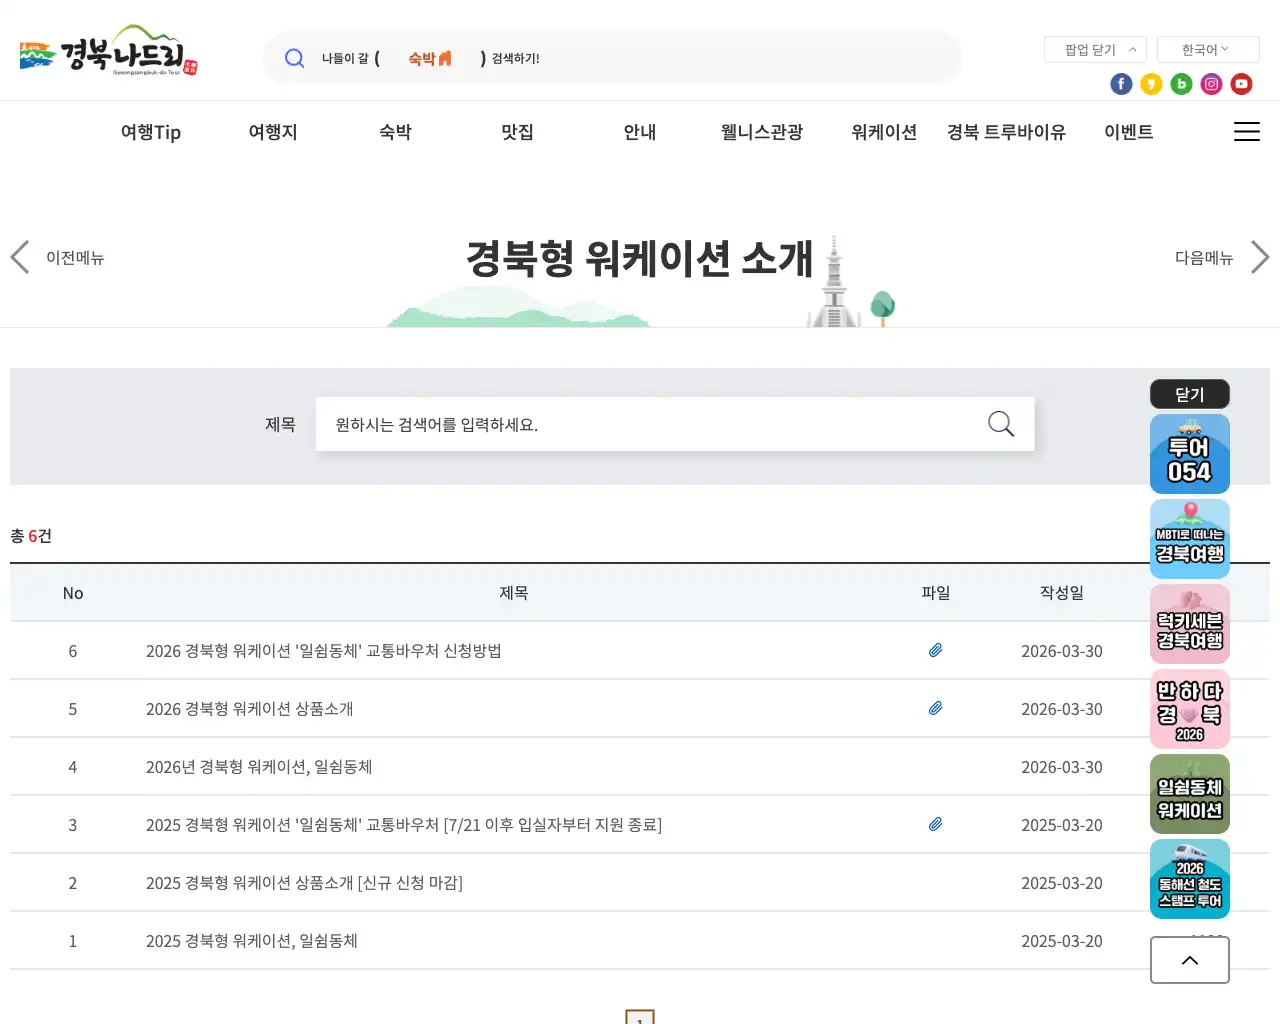The width and height of the screenshot is (1280, 1024).
Task: Open post '2026년 경북형 워케이션, 일쉼동체'
Action: pos(258,767)
